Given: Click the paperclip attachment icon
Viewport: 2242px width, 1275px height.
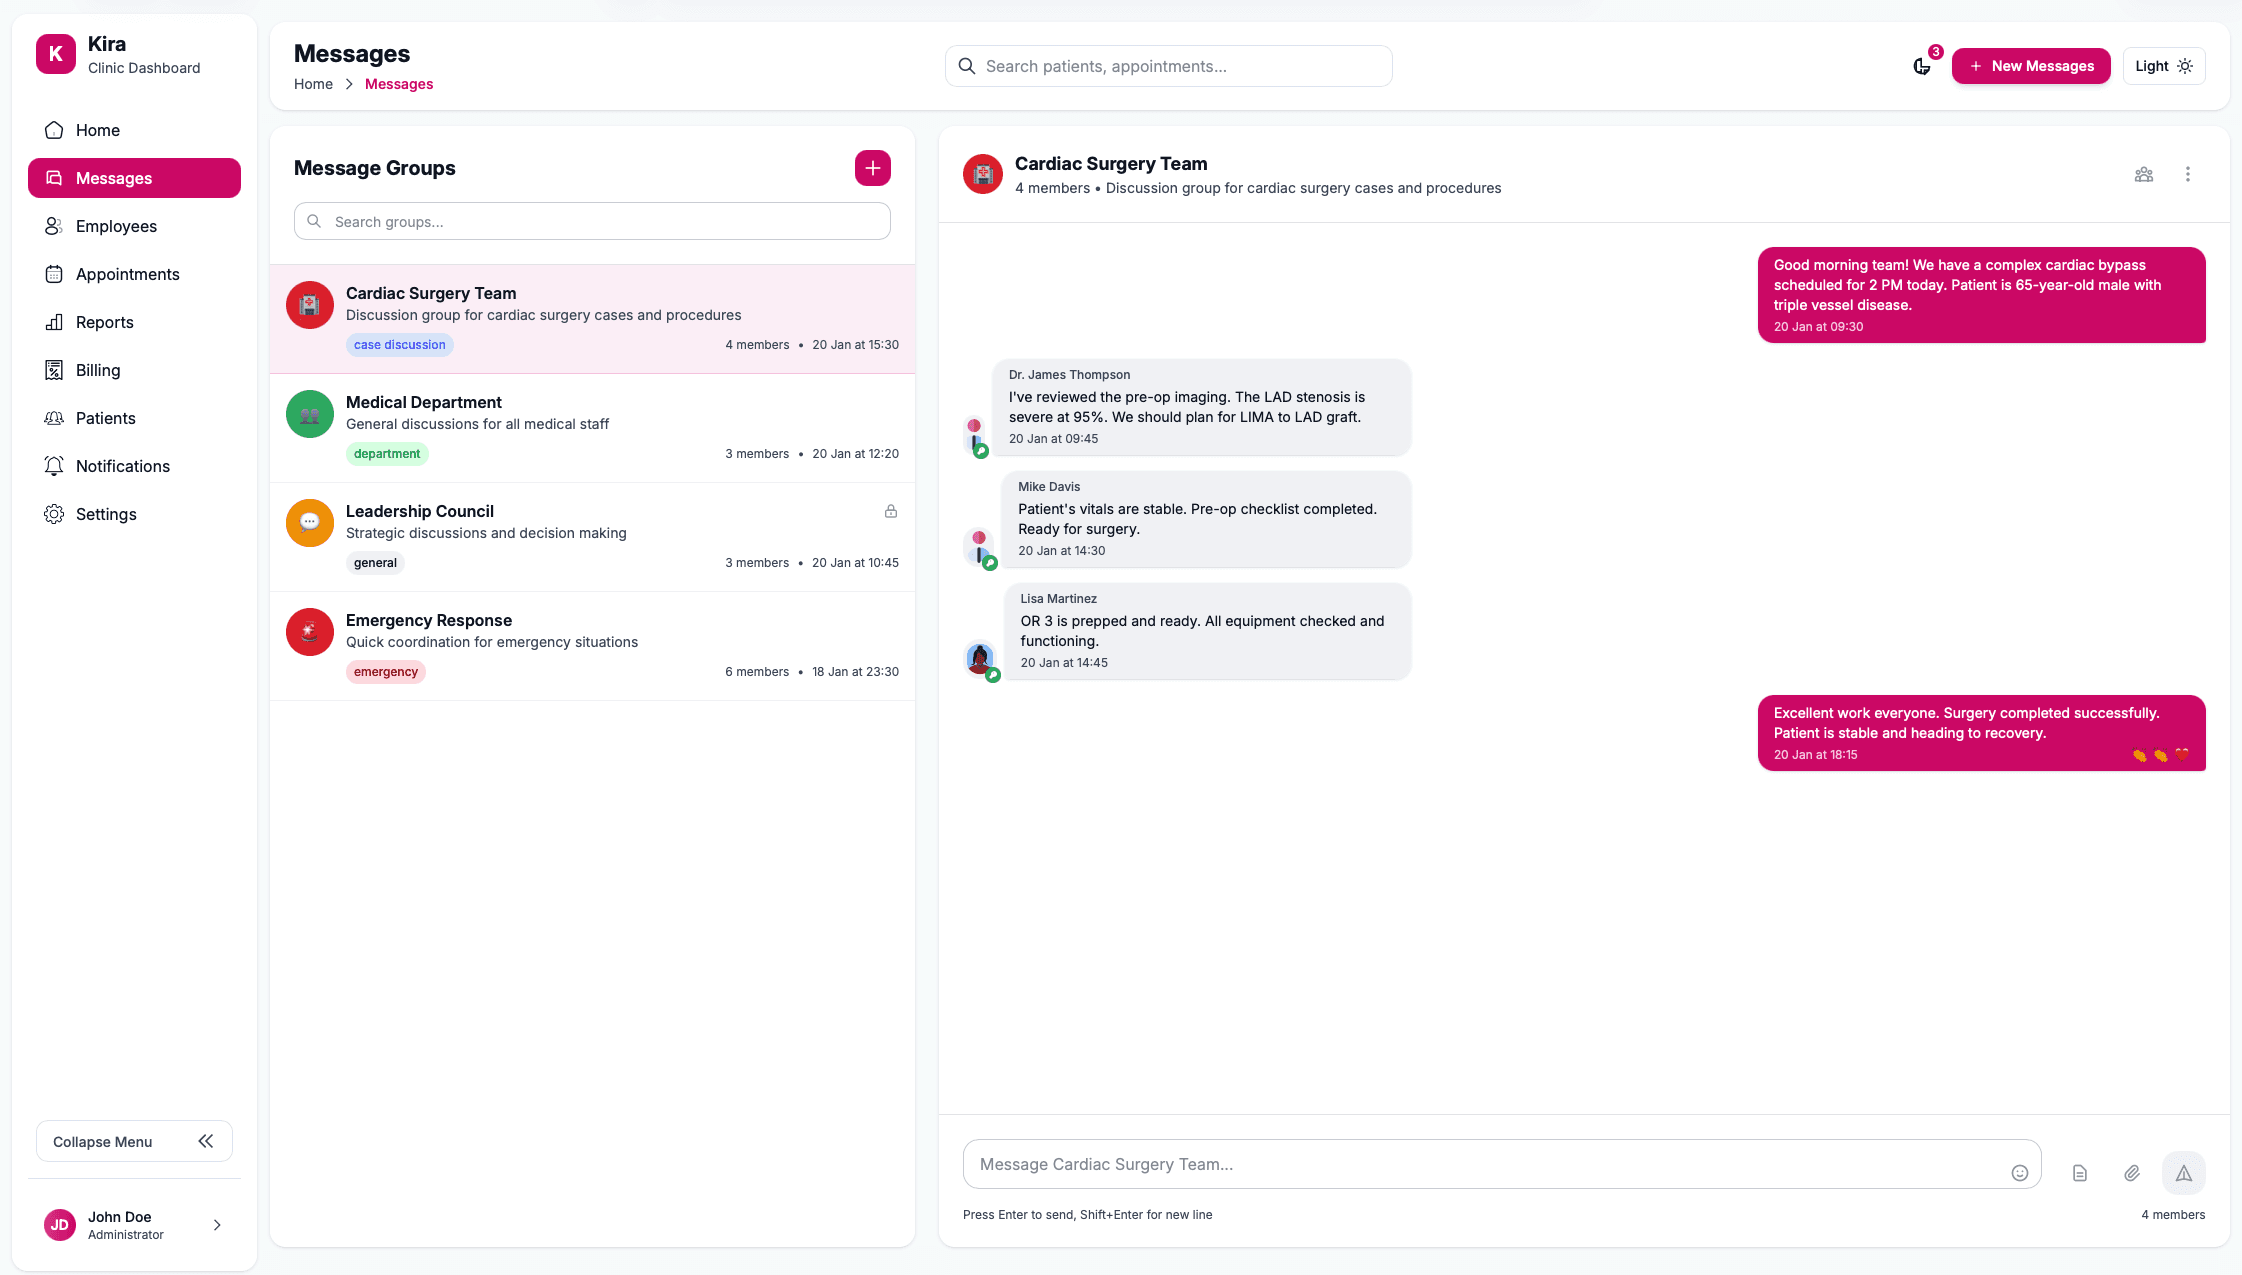Looking at the screenshot, I should [x=2131, y=1173].
